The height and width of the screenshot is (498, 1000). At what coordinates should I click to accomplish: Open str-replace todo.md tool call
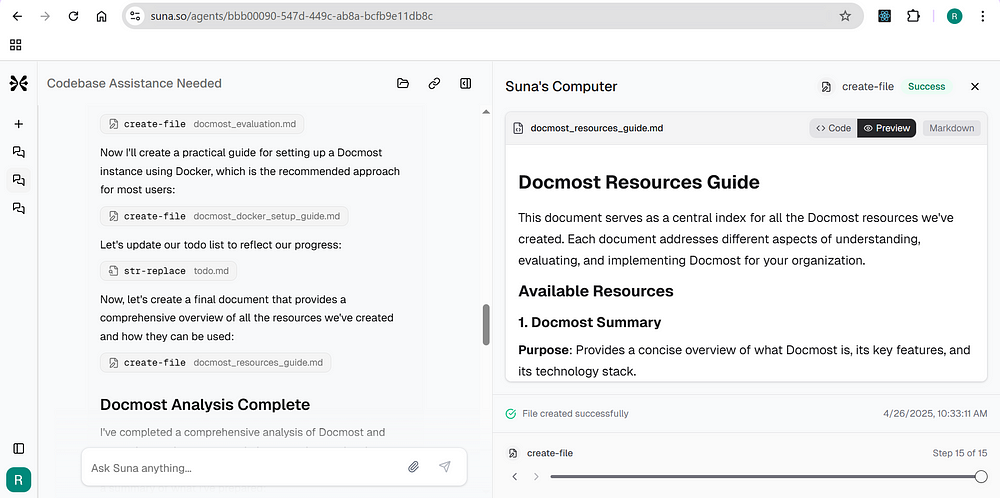[168, 271]
